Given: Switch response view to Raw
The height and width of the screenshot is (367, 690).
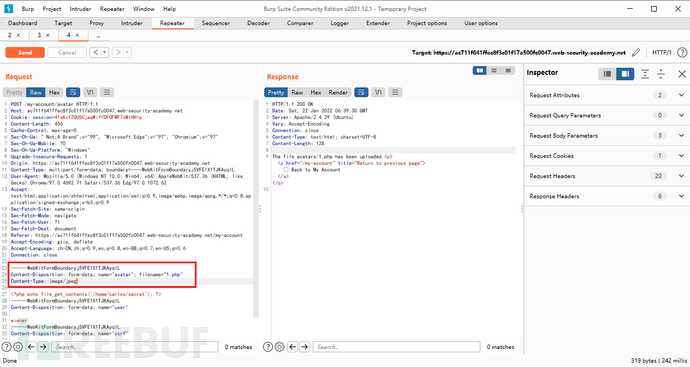Looking at the screenshot, I should coord(297,92).
